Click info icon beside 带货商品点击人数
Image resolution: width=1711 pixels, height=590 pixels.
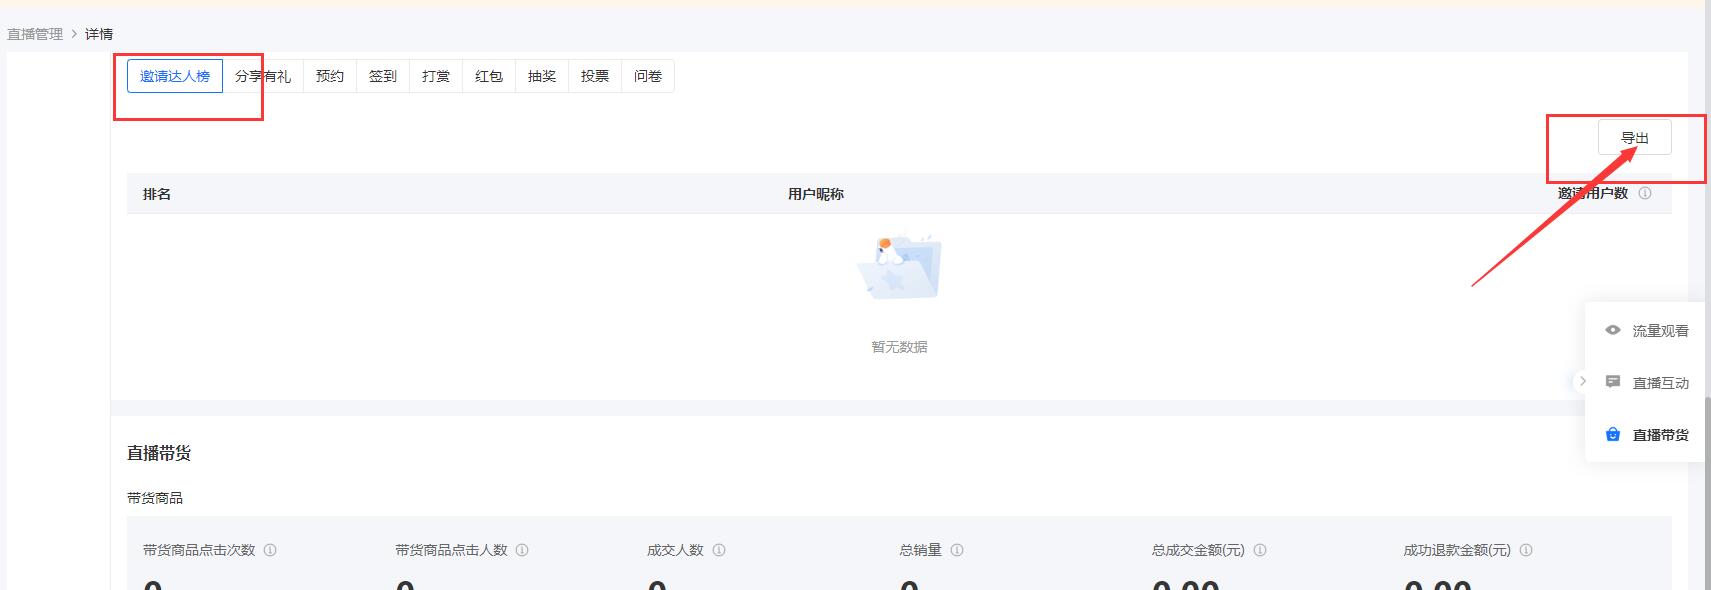(x=522, y=550)
